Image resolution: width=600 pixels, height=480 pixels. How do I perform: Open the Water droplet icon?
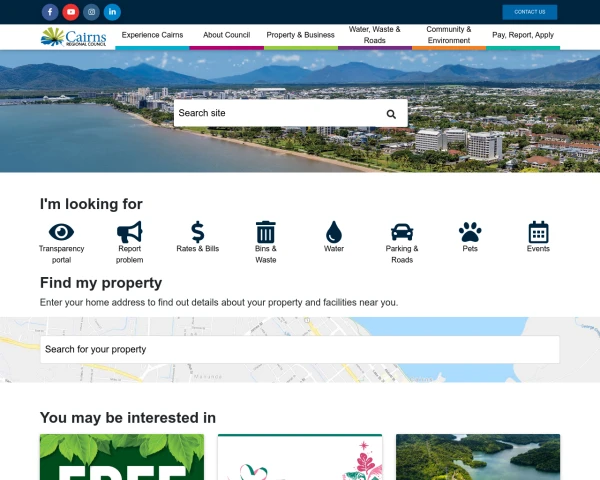pyautogui.click(x=334, y=232)
